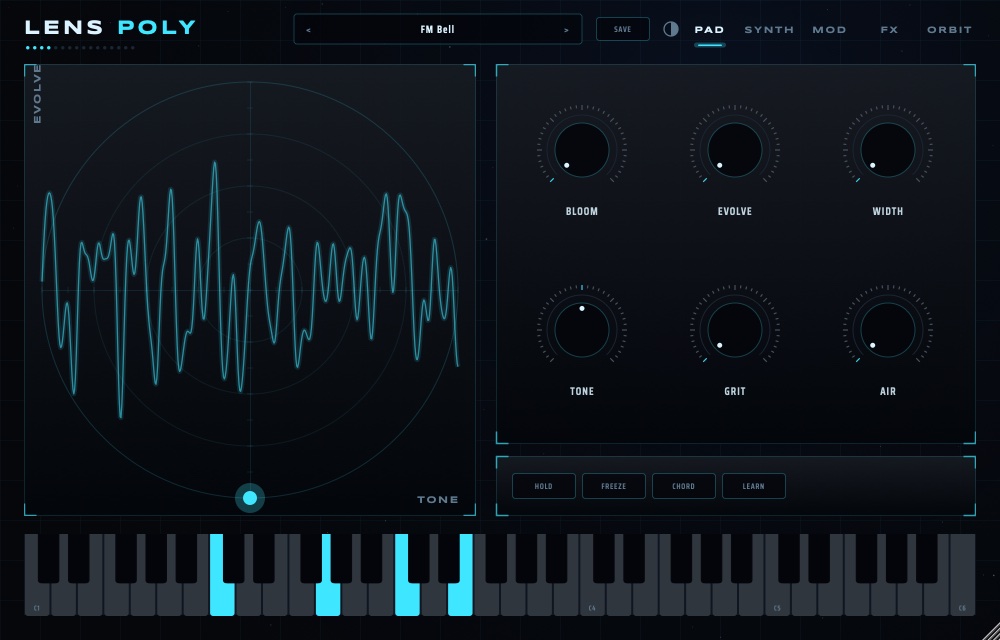
Task: Click the waveform display in the XY pad
Action: coord(250,290)
